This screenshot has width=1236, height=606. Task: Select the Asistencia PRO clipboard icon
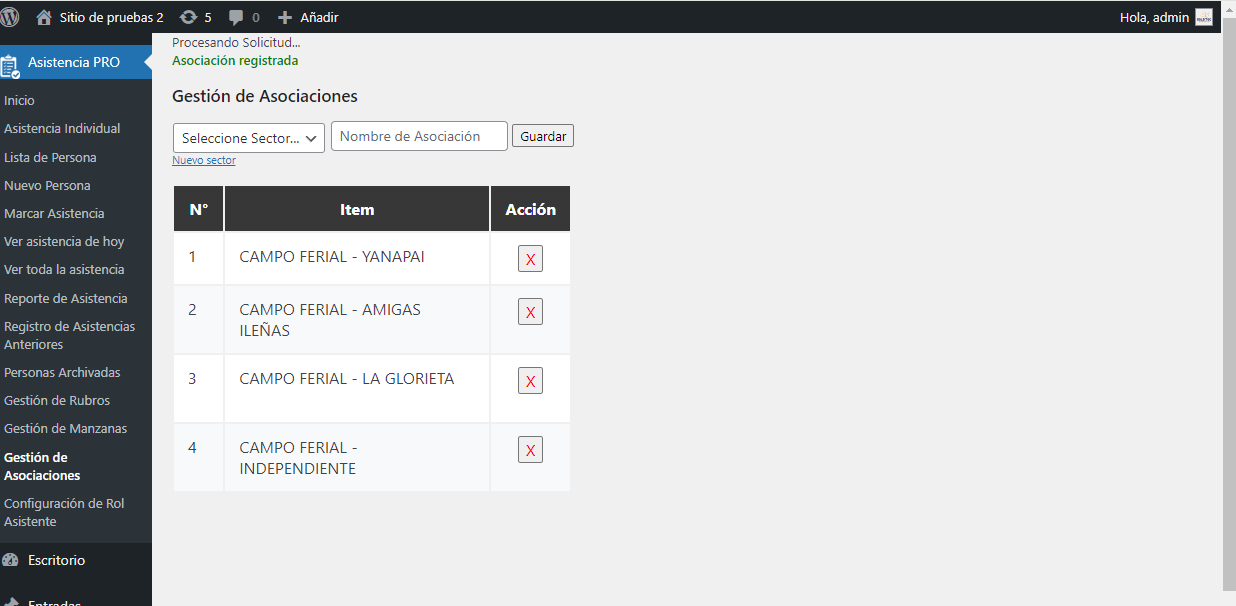[x=12, y=62]
